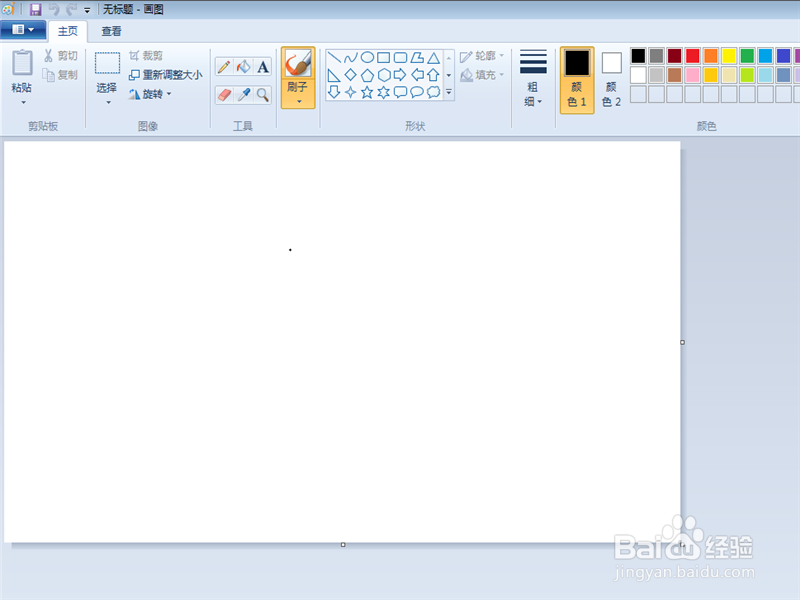Choose the Cloud callout shape

tap(434, 92)
